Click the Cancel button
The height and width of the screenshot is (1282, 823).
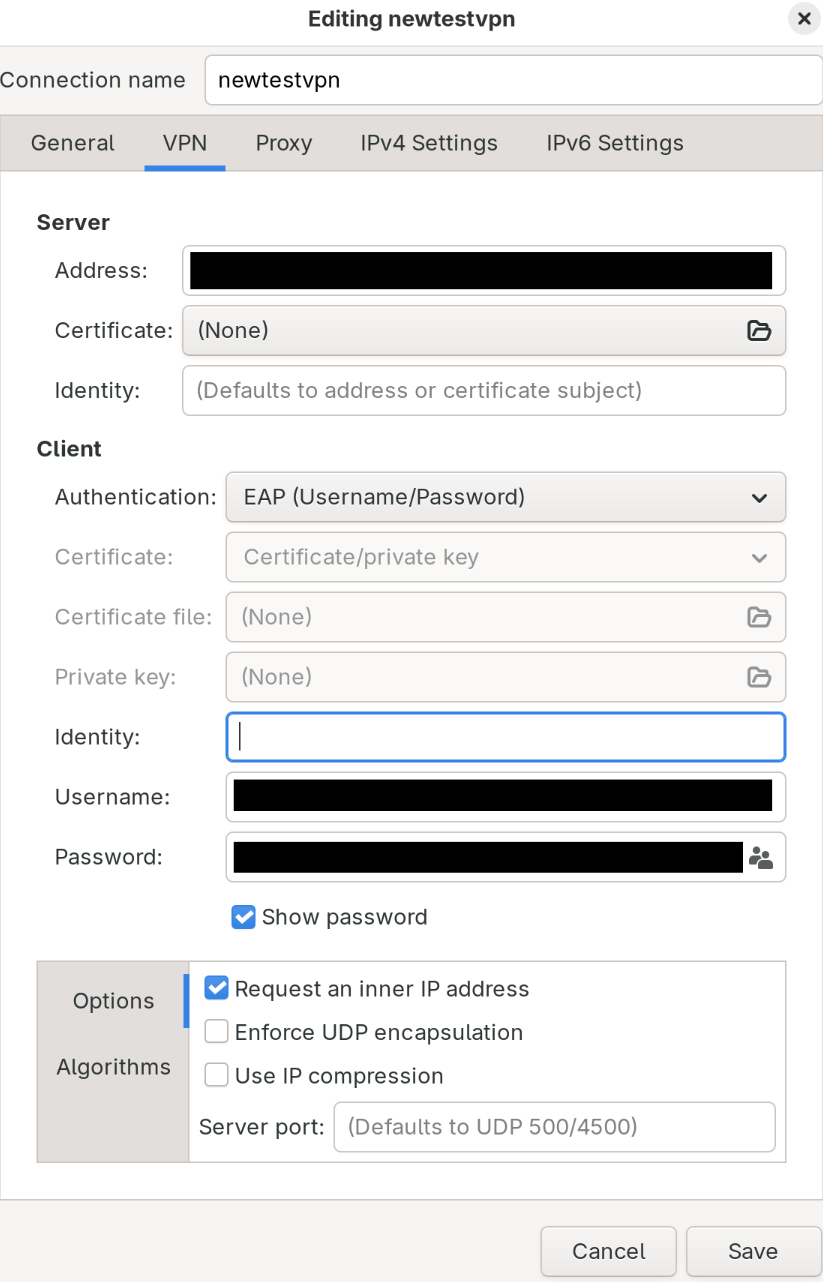pos(608,1251)
